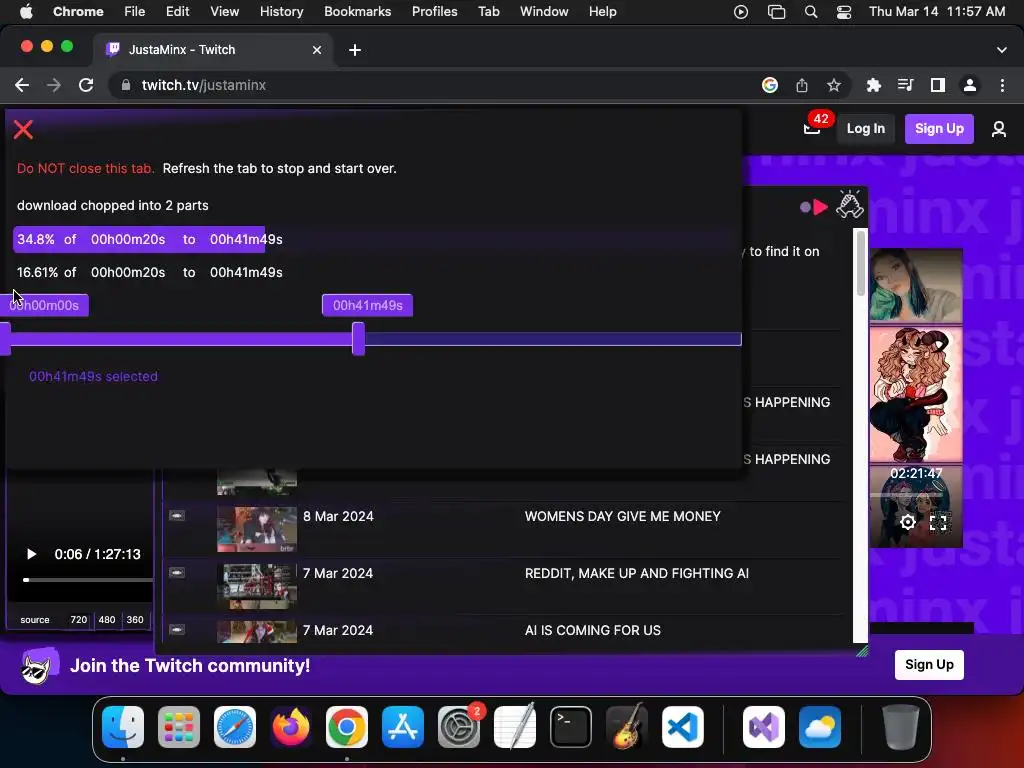The width and height of the screenshot is (1024, 768).
Task: Open the media controls icon in the toolbar
Action: point(905,85)
